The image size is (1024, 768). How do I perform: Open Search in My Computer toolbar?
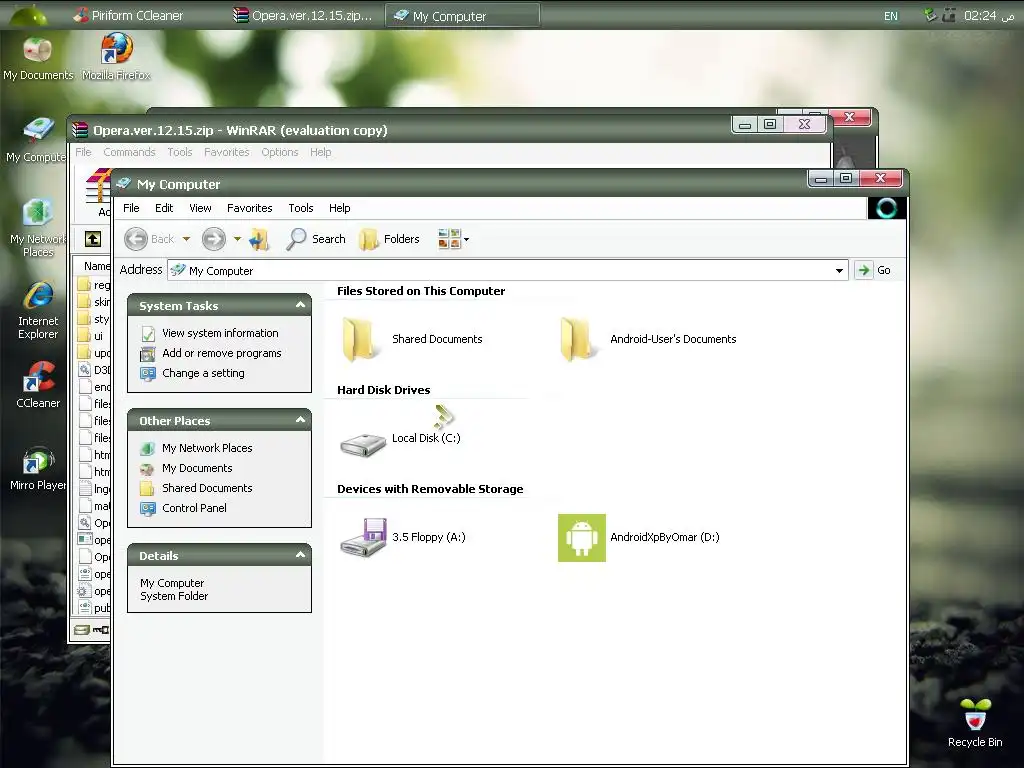coord(316,239)
